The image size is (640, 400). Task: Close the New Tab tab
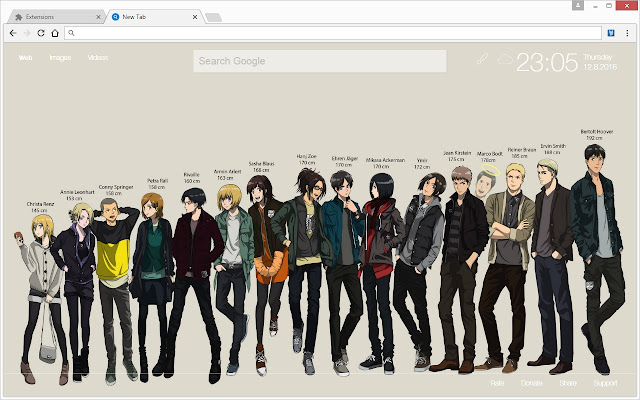point(195,17)
